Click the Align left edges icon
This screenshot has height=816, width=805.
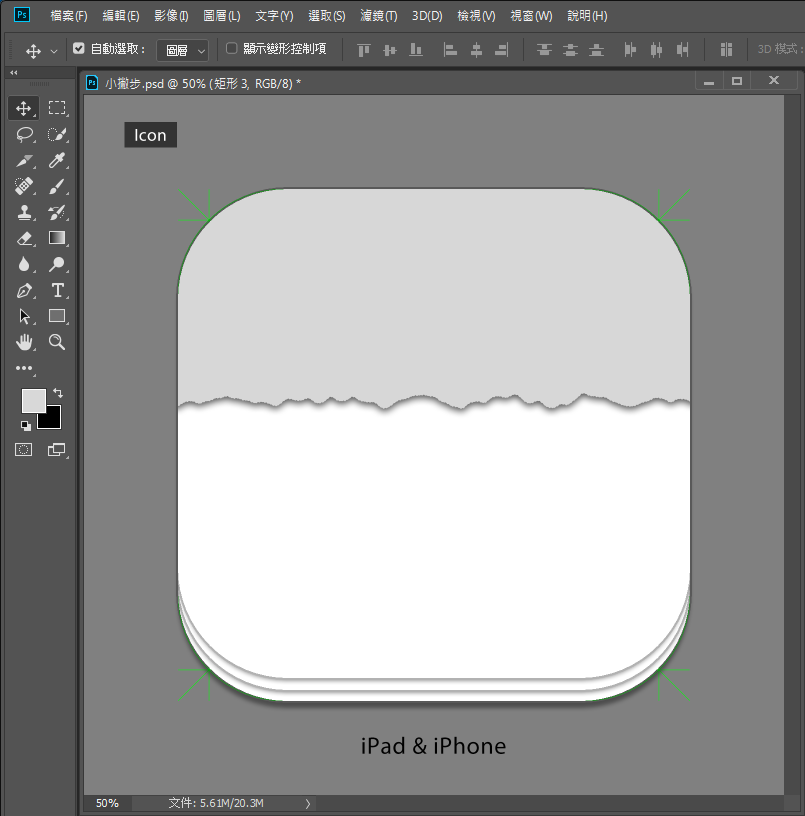[450, 50]
